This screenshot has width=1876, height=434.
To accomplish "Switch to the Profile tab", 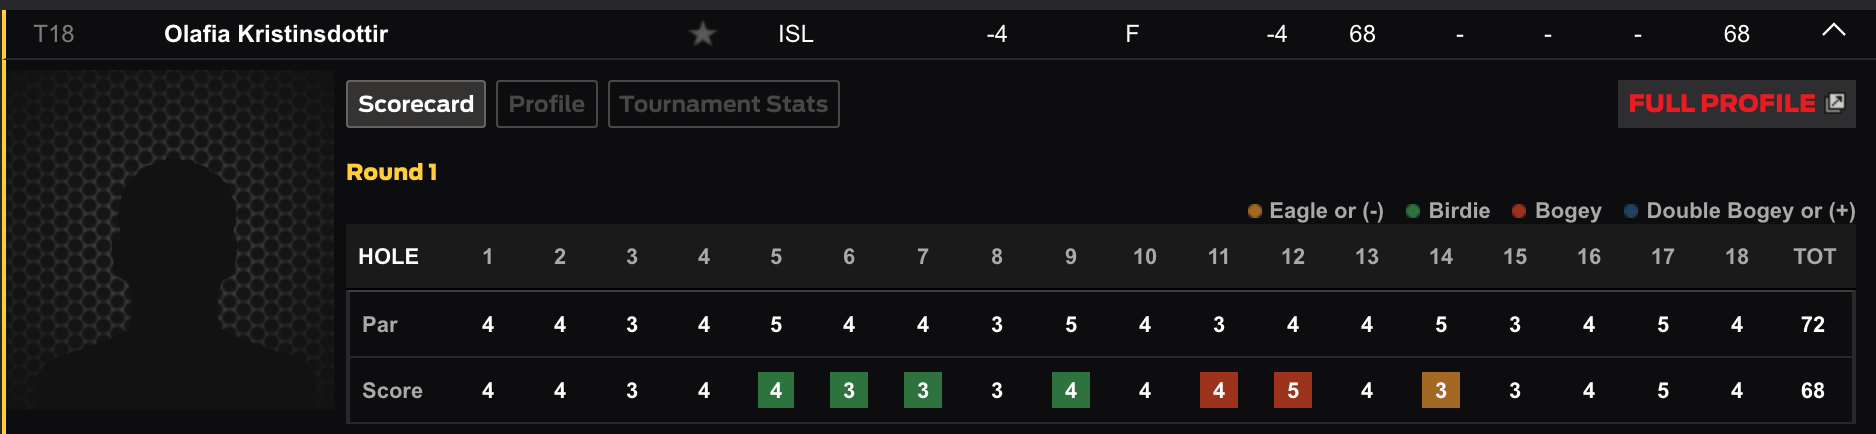I will coord(547,104).
